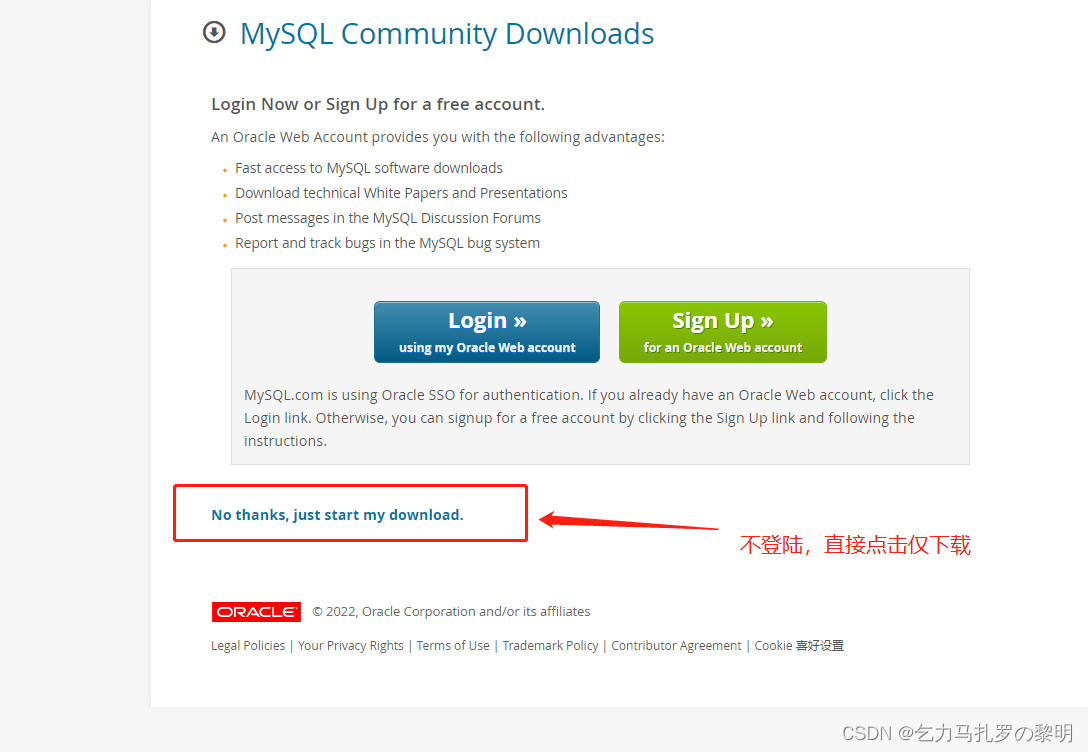Click the "Report and track bugs" bullet item
Screen dimensions: 1088x752
[x=387, y=243]
